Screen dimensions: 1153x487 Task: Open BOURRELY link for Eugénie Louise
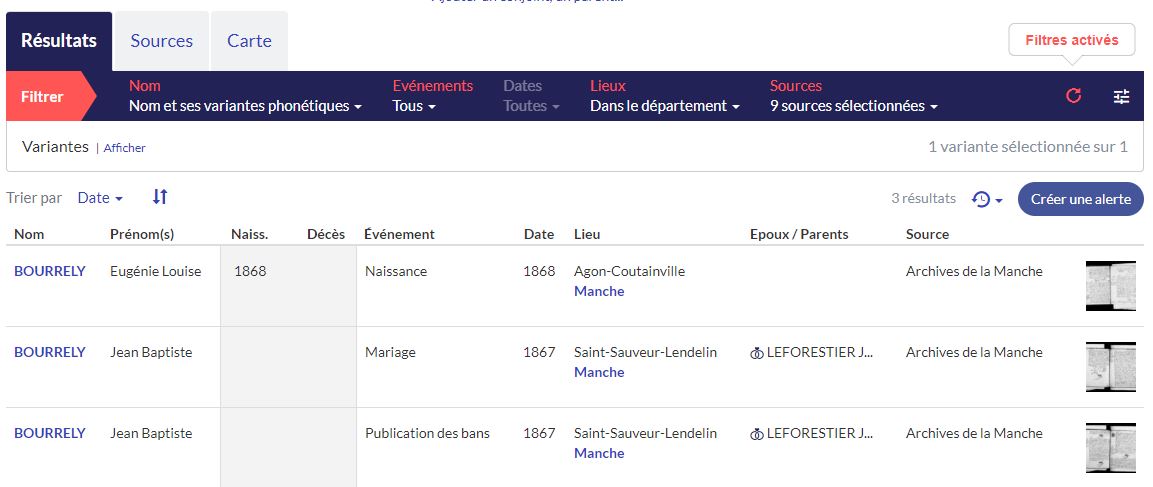[x=50, y=271]
